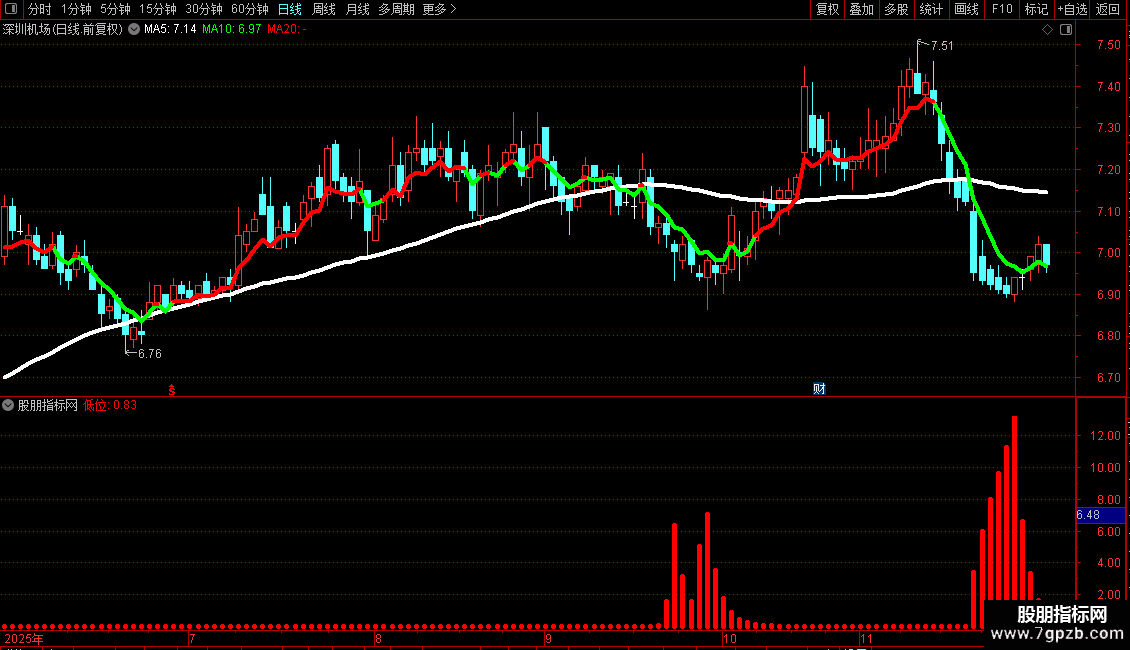This screenshot has width=1130, height=650.
Task: Open the 统计 statistics tool
Action: 930,9
